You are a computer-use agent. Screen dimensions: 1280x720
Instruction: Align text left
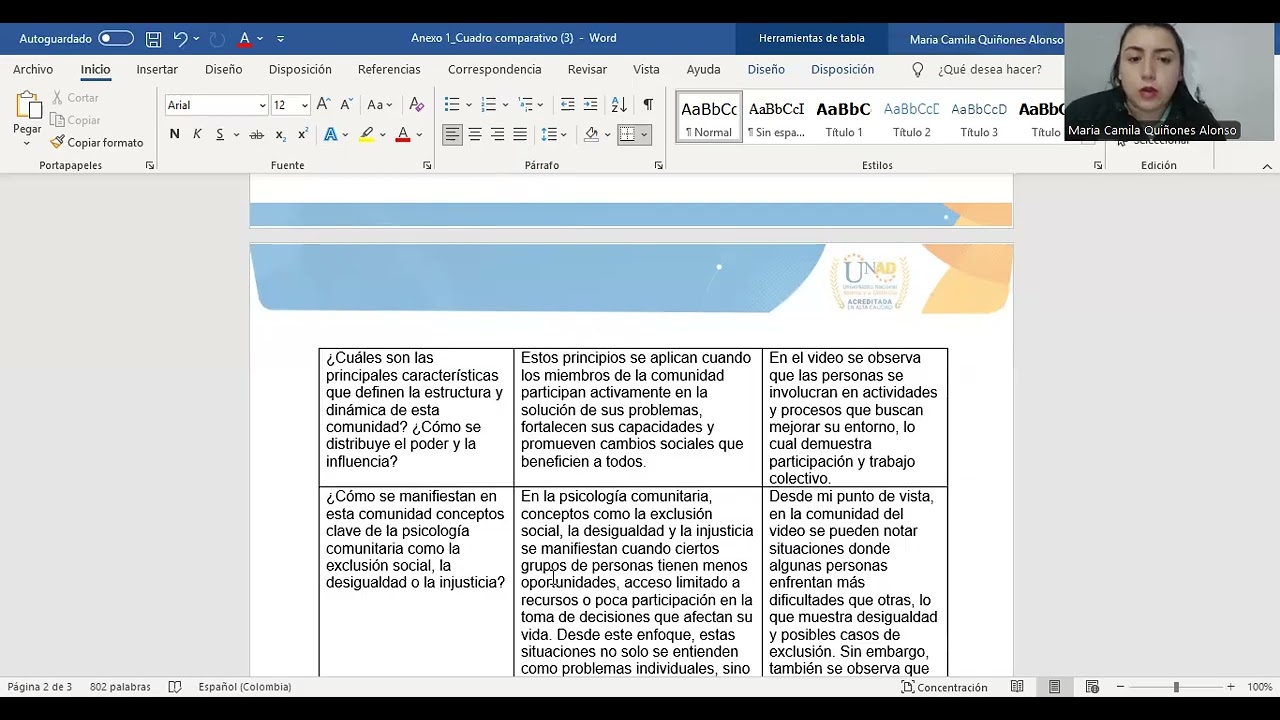pyautogui.click(x=452, y=134)
